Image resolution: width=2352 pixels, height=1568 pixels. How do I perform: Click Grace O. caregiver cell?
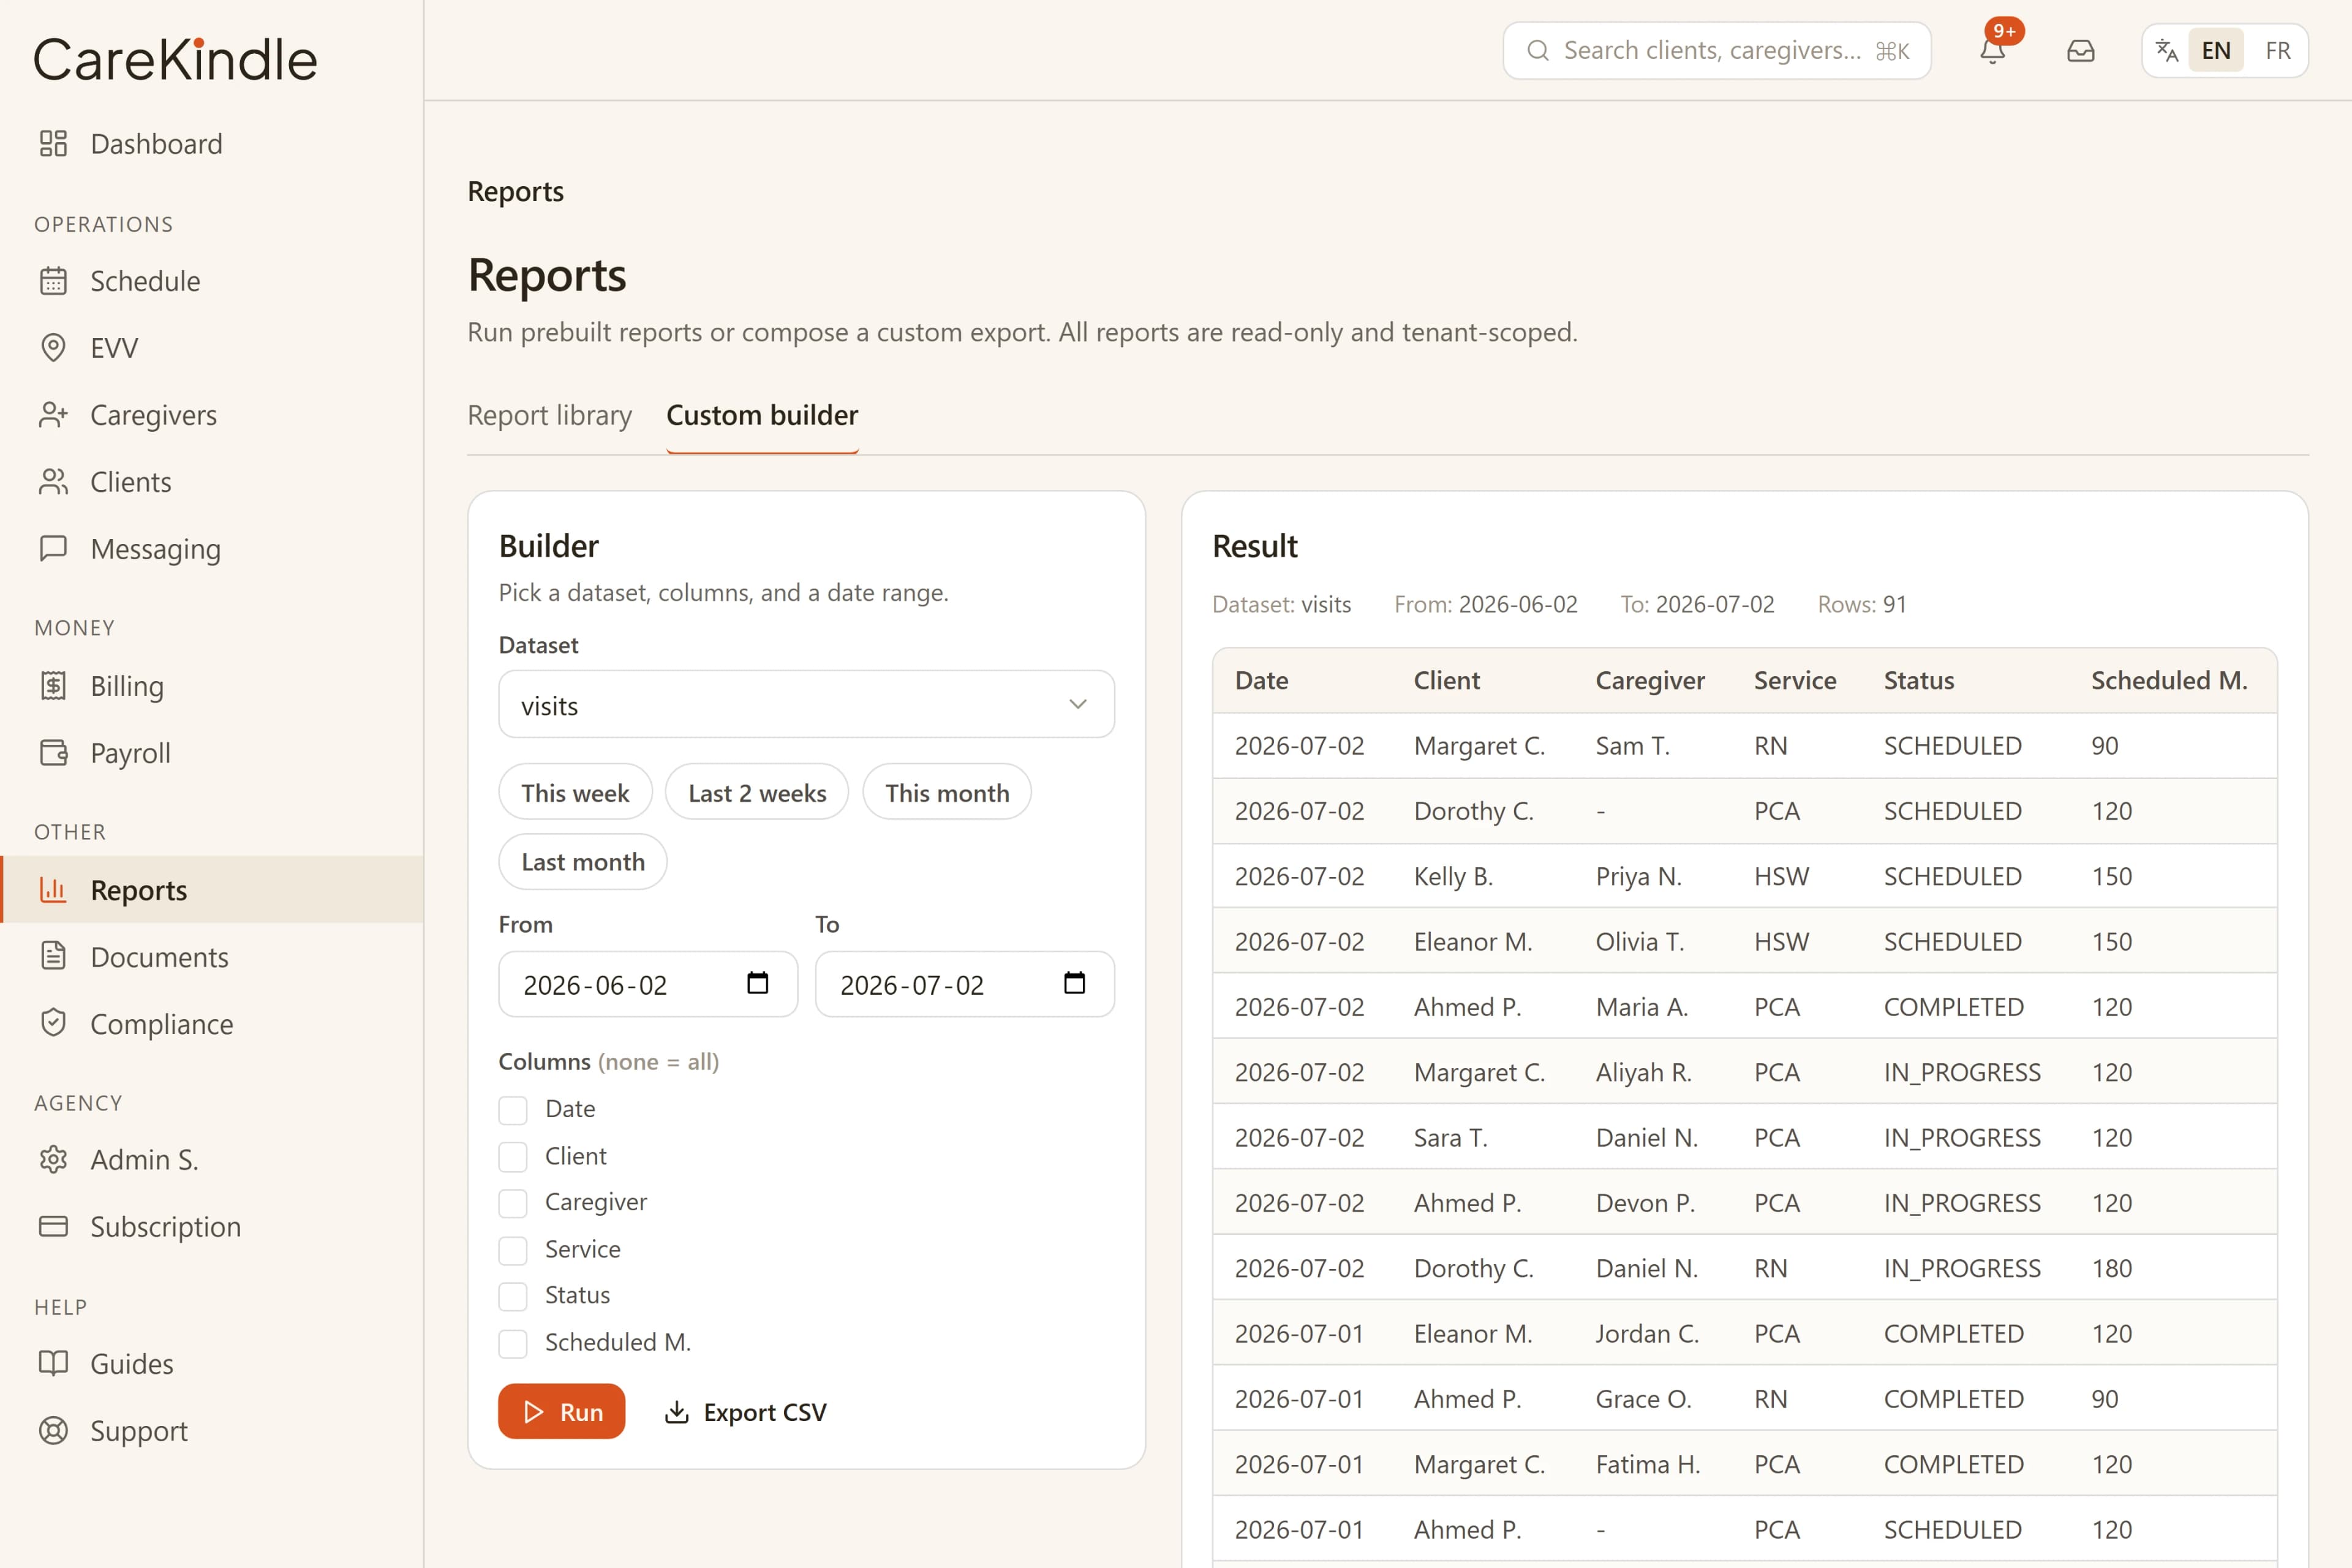(x=1644, y=1399)
